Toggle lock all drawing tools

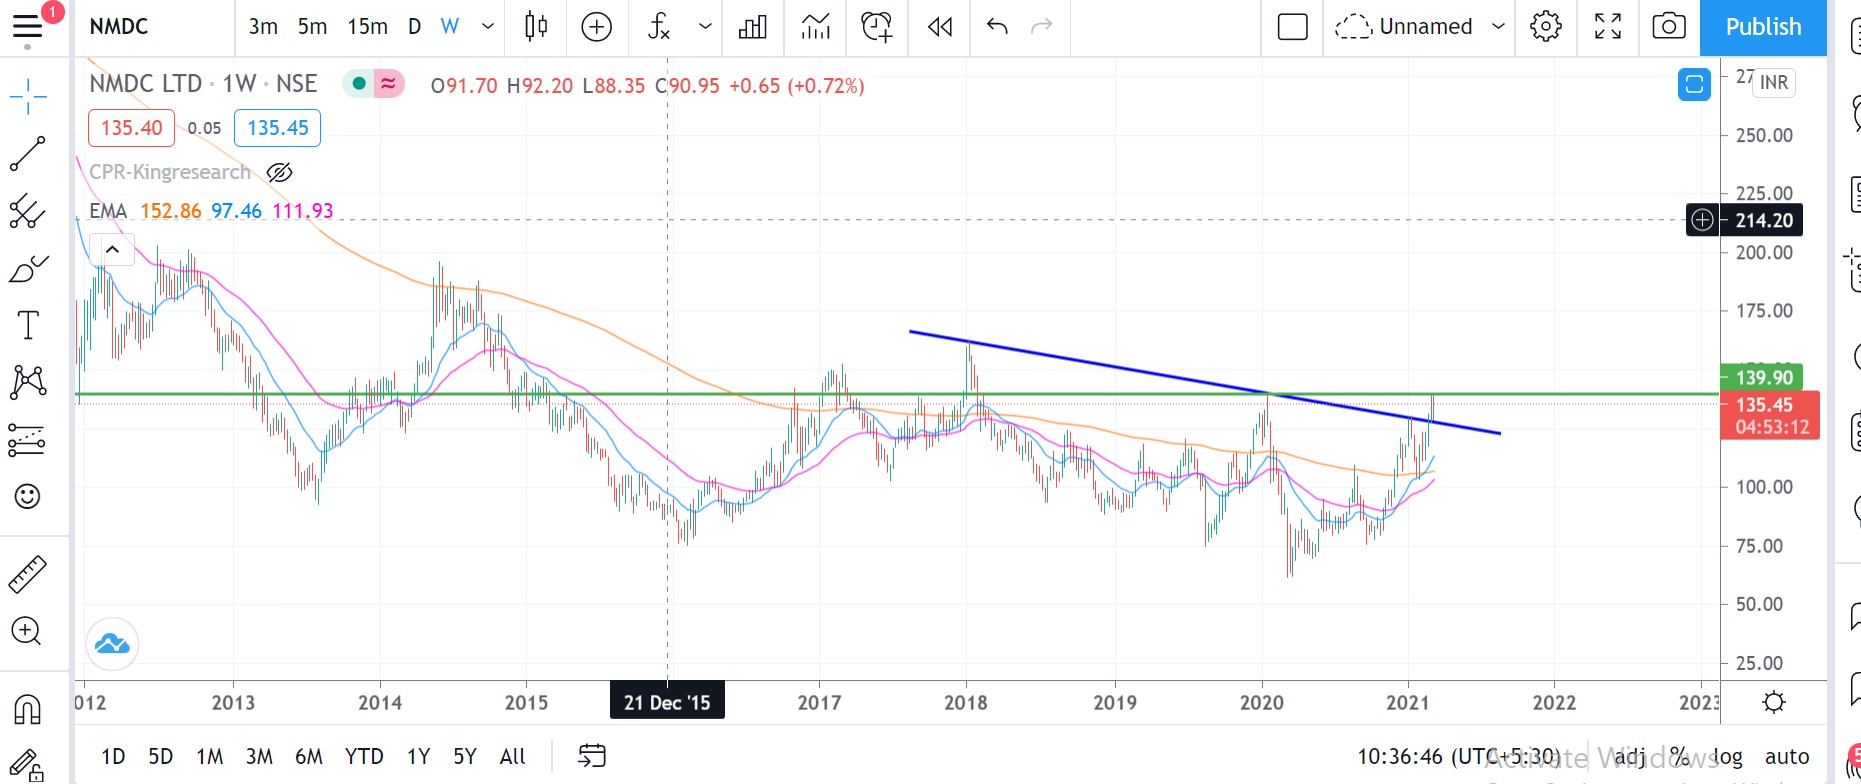click(28, 766)
